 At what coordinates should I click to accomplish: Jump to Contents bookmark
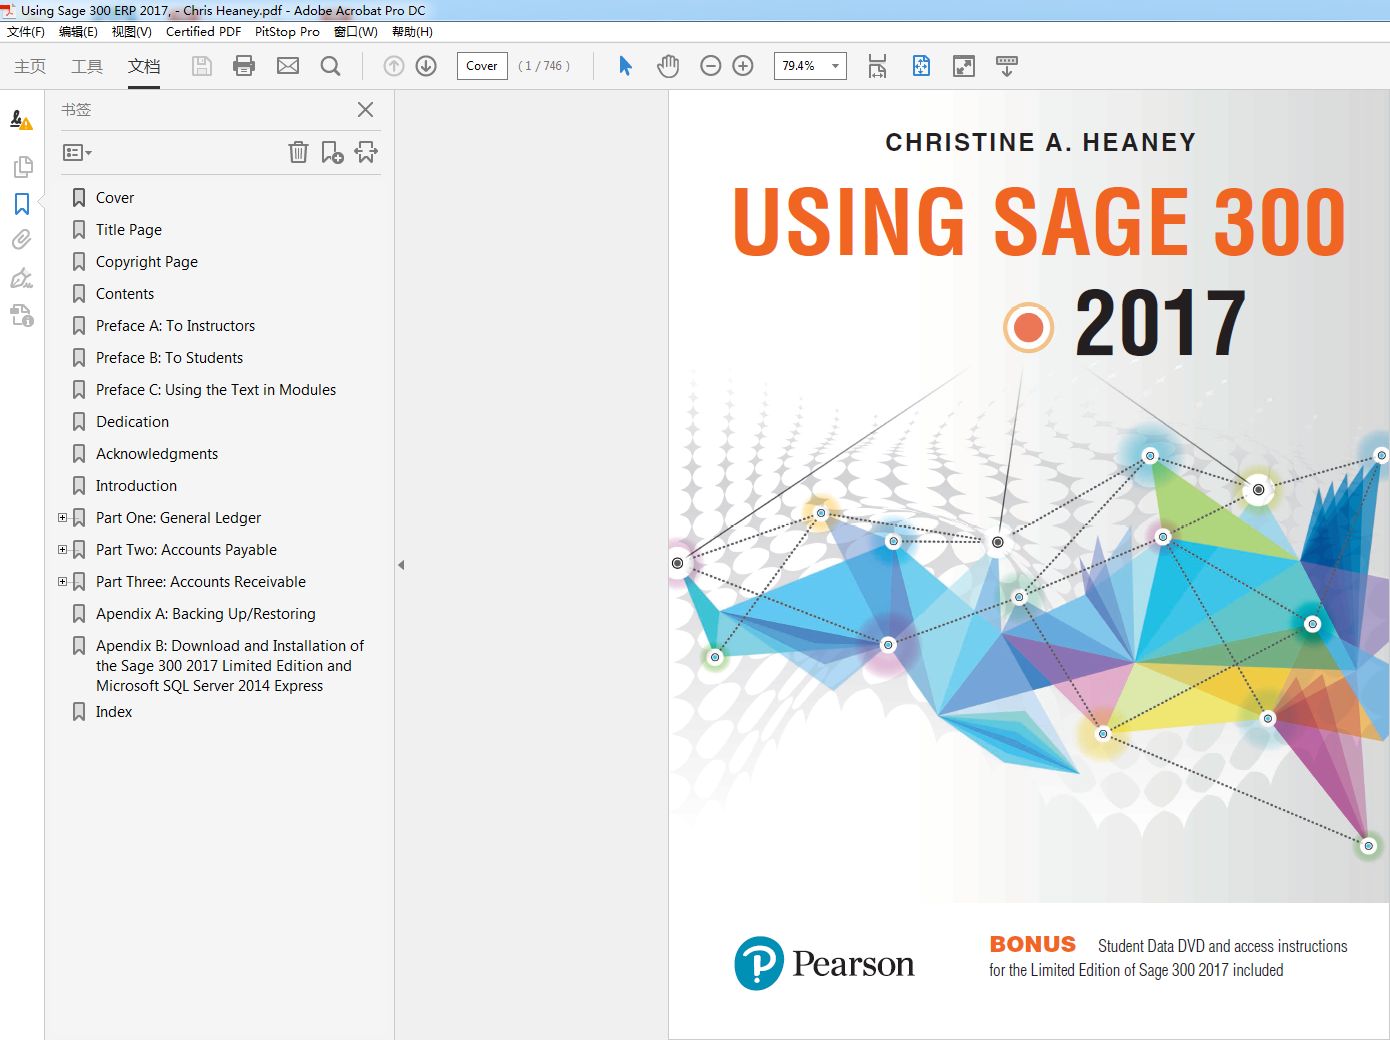(125, 294)
